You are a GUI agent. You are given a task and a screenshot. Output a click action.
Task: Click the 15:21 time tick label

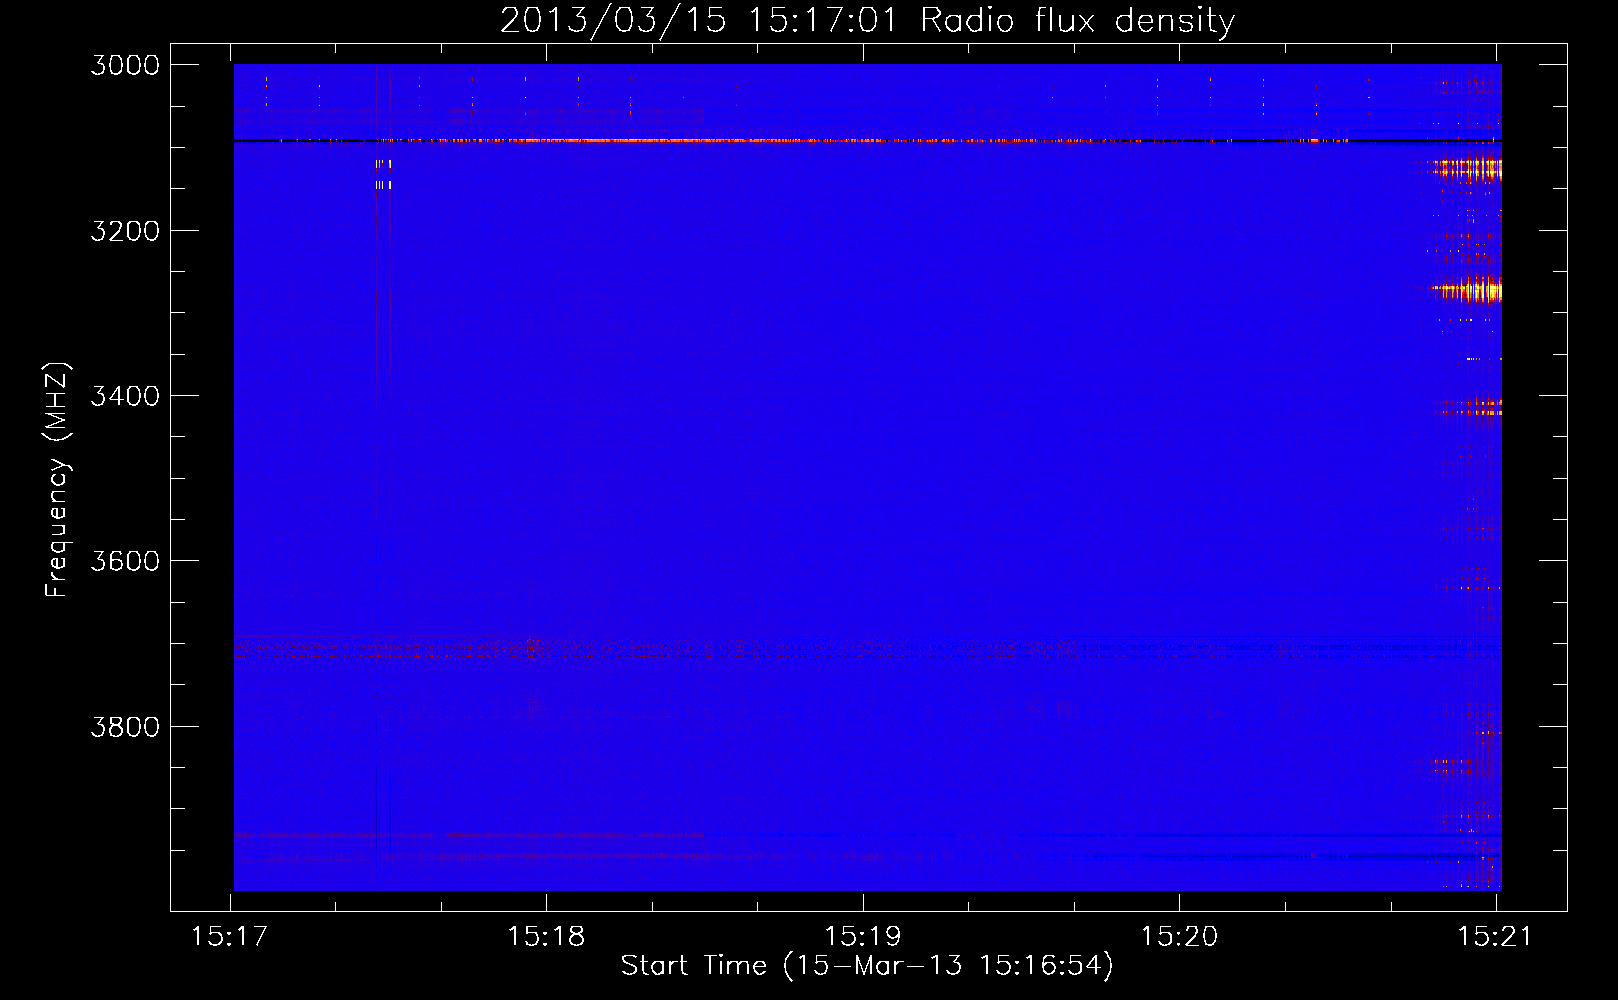click(x=1495, y=937)
